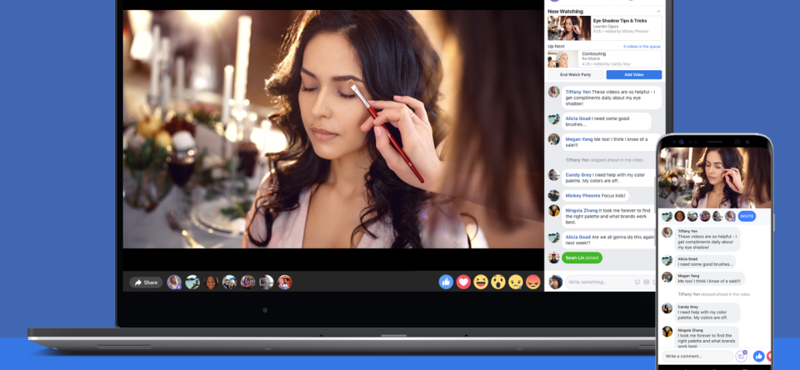800x370 pixels.
Task: Click the green 'Sean Lin joined' badge
Action: pyautogui.click(x=582, y=258)
